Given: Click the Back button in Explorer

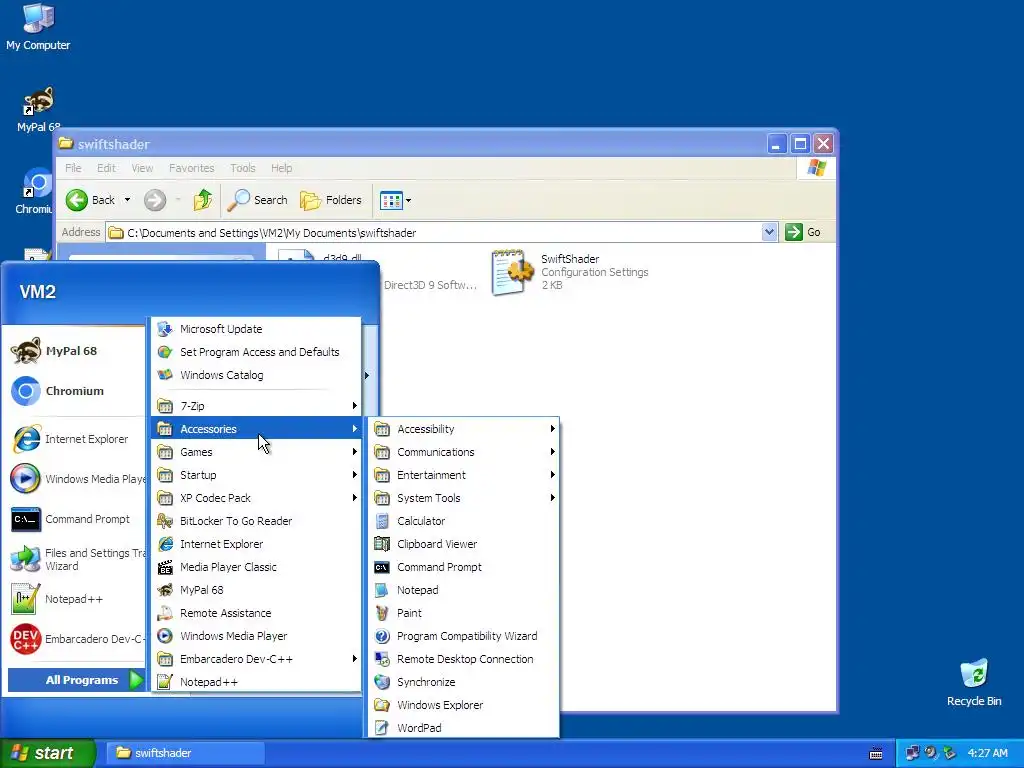Looking at the screenshot, I should (x=91, y=200).
